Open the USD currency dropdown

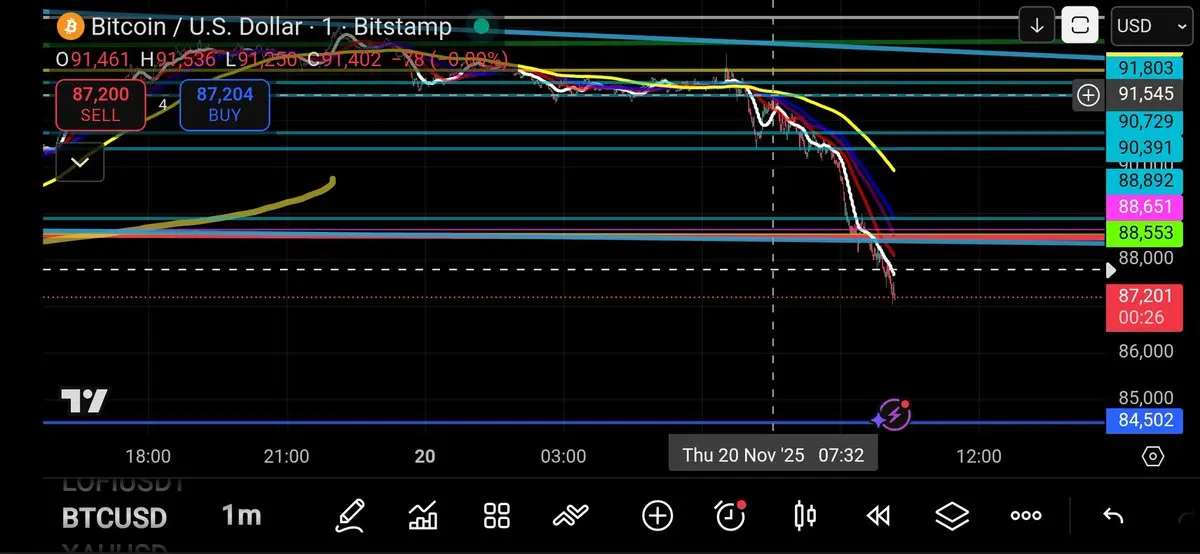[1150, 26]
